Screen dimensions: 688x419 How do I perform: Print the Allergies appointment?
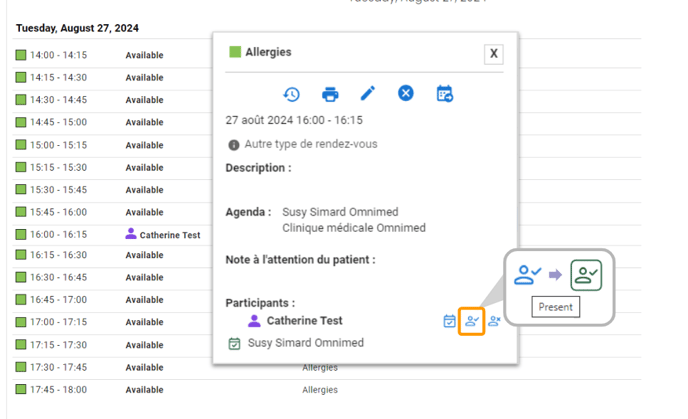[x=330, y=94]
